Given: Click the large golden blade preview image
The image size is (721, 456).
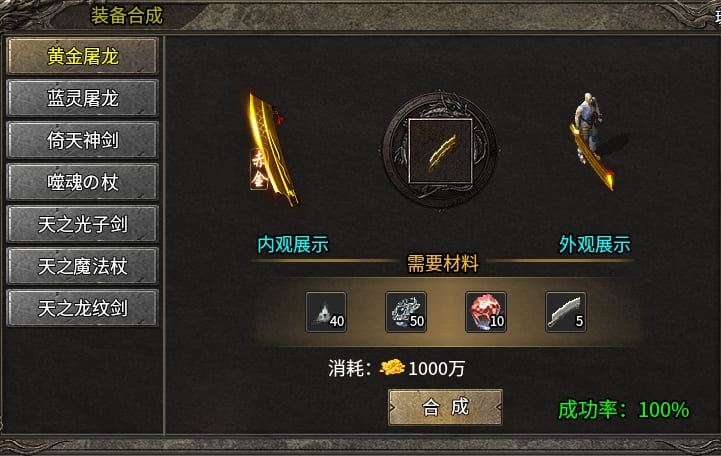Looking at the screenshot, I should click(x=273, y=149).
